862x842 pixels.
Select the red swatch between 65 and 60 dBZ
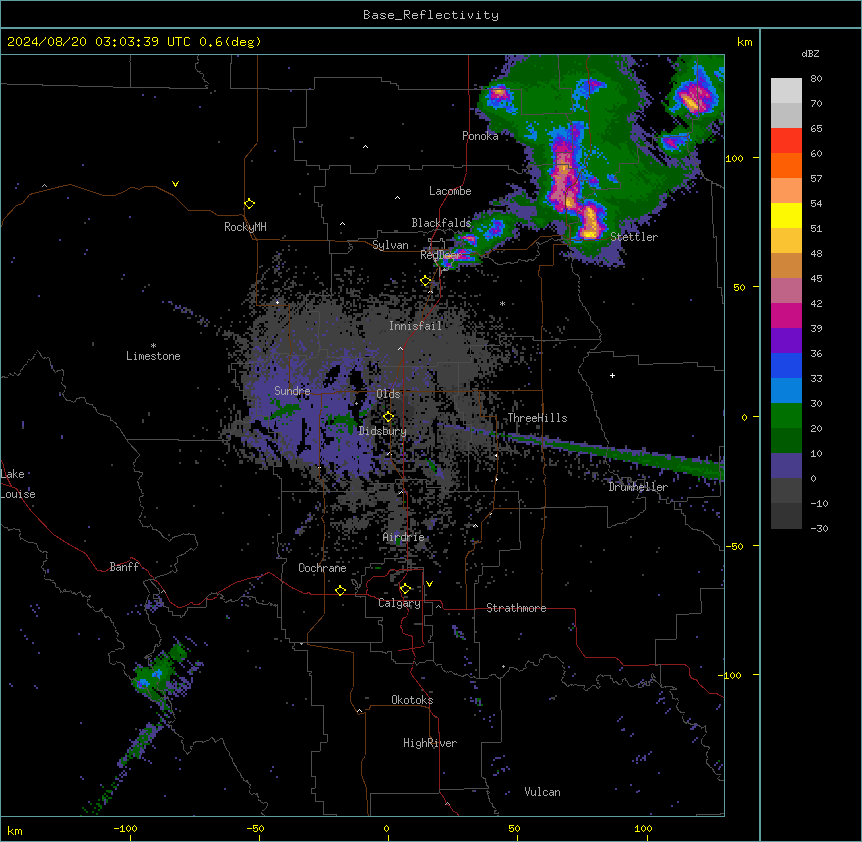[x=786, y=141]
